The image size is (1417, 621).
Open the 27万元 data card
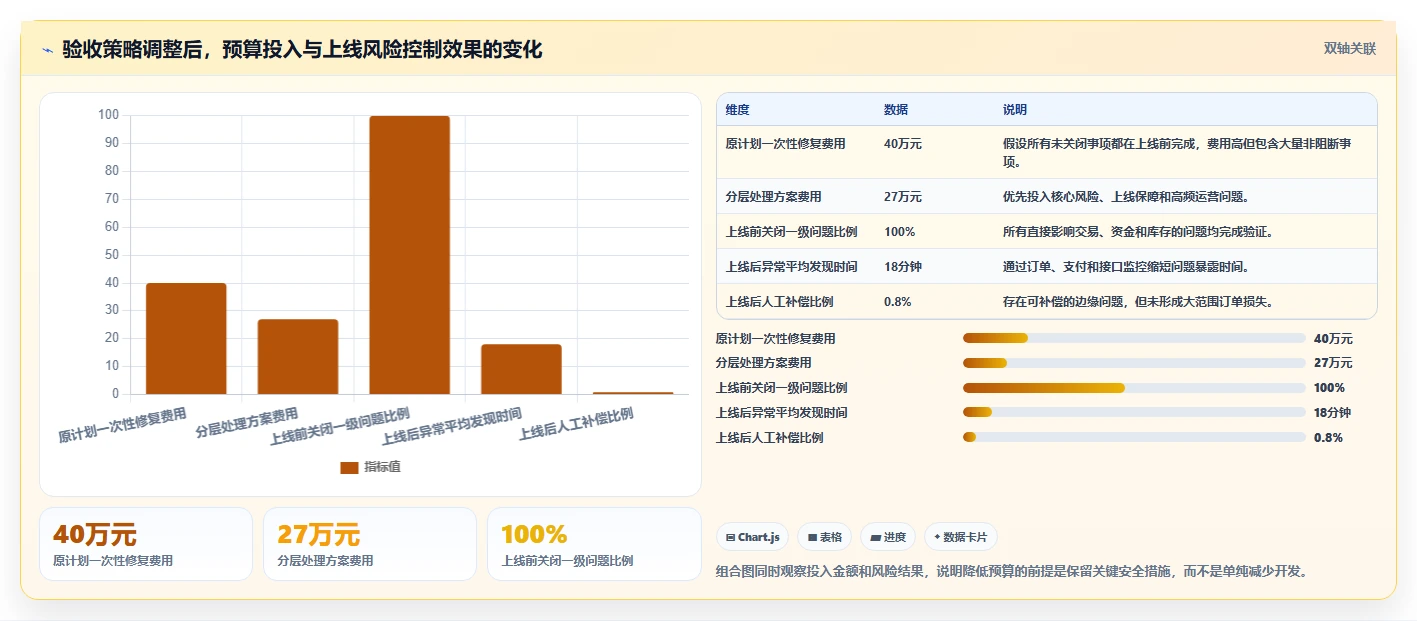click(x=370, y=544)
